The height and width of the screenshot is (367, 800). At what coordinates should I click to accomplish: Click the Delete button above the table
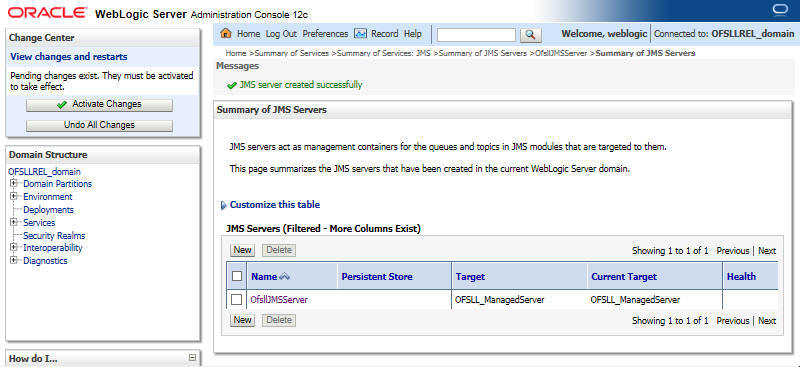pyautogui.click(x=279, y=250)
